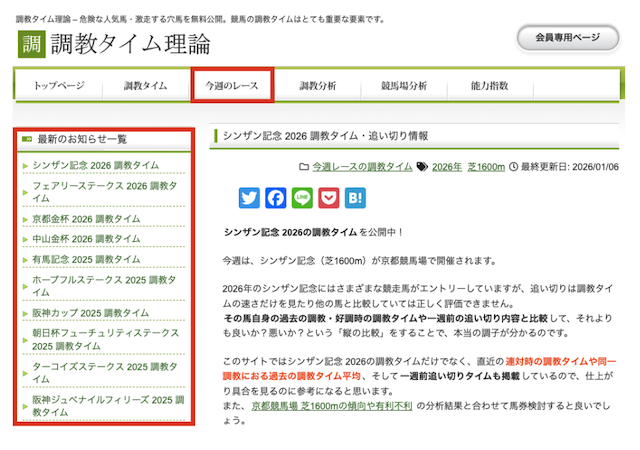Viewport: 640px width, 450px height.
Task: Open 朝日杯フューチュリティステークス 2025 link
Action: coord(105,339)
